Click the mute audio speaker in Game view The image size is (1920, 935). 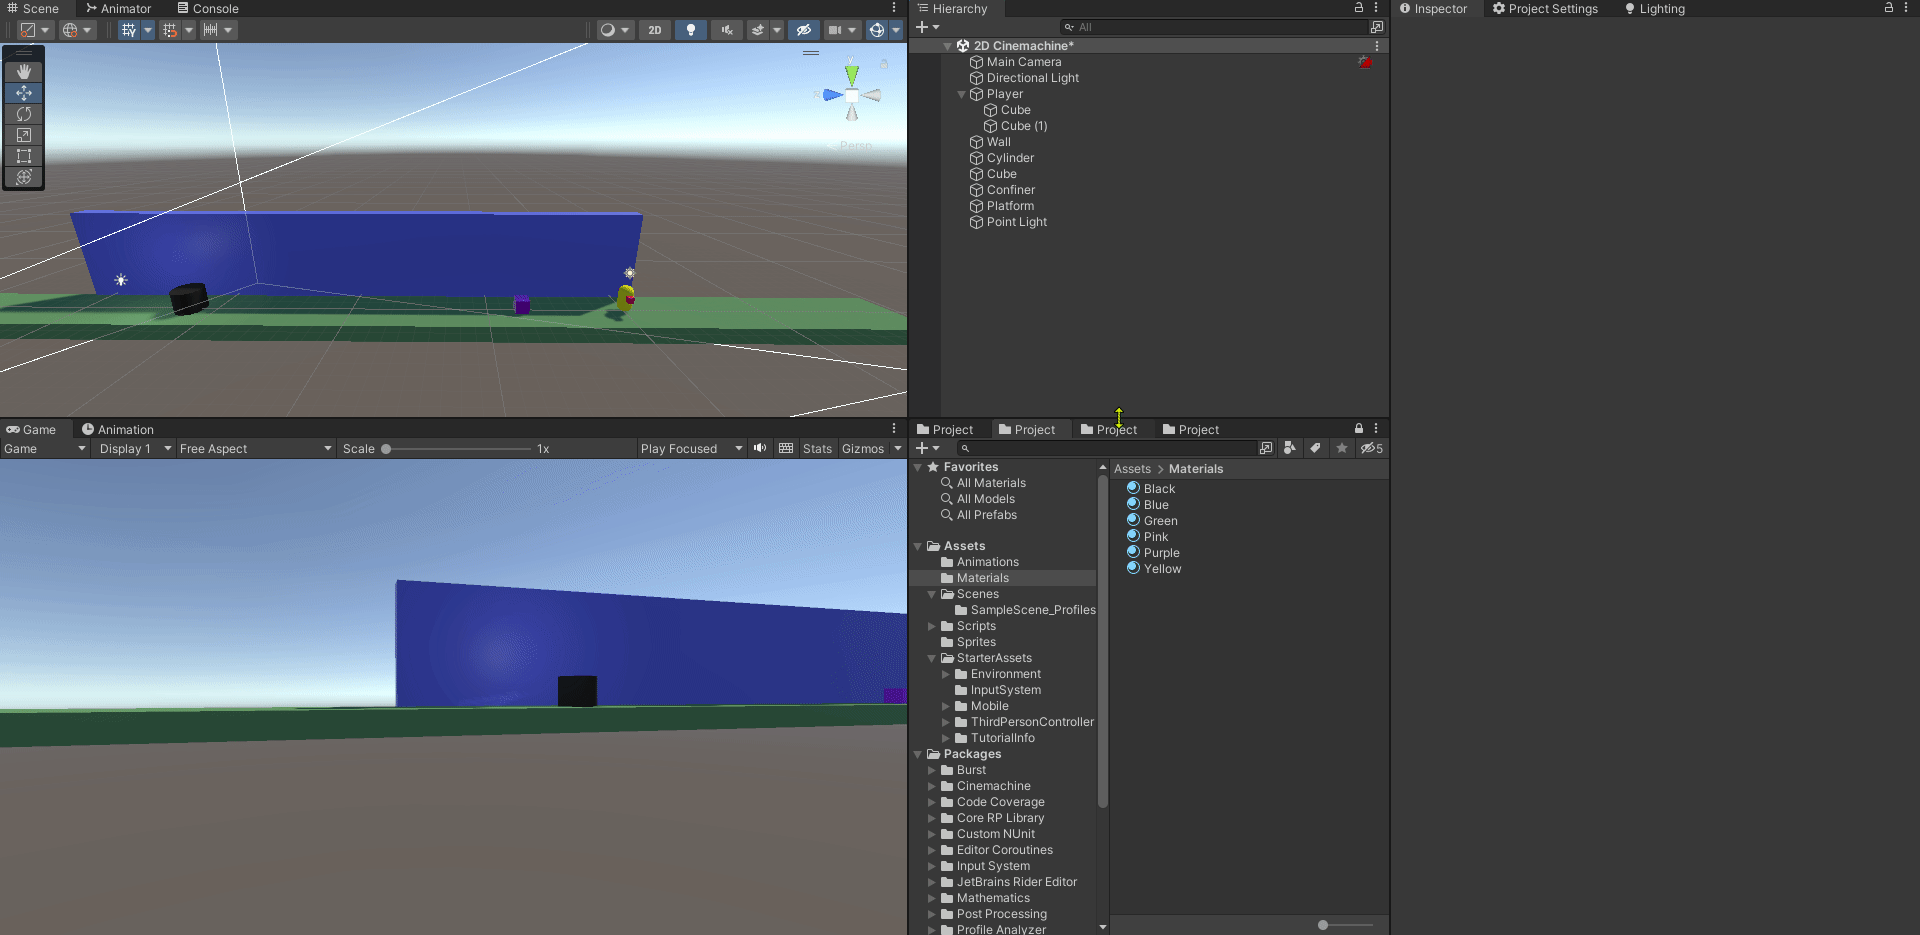tap(760, 448)
